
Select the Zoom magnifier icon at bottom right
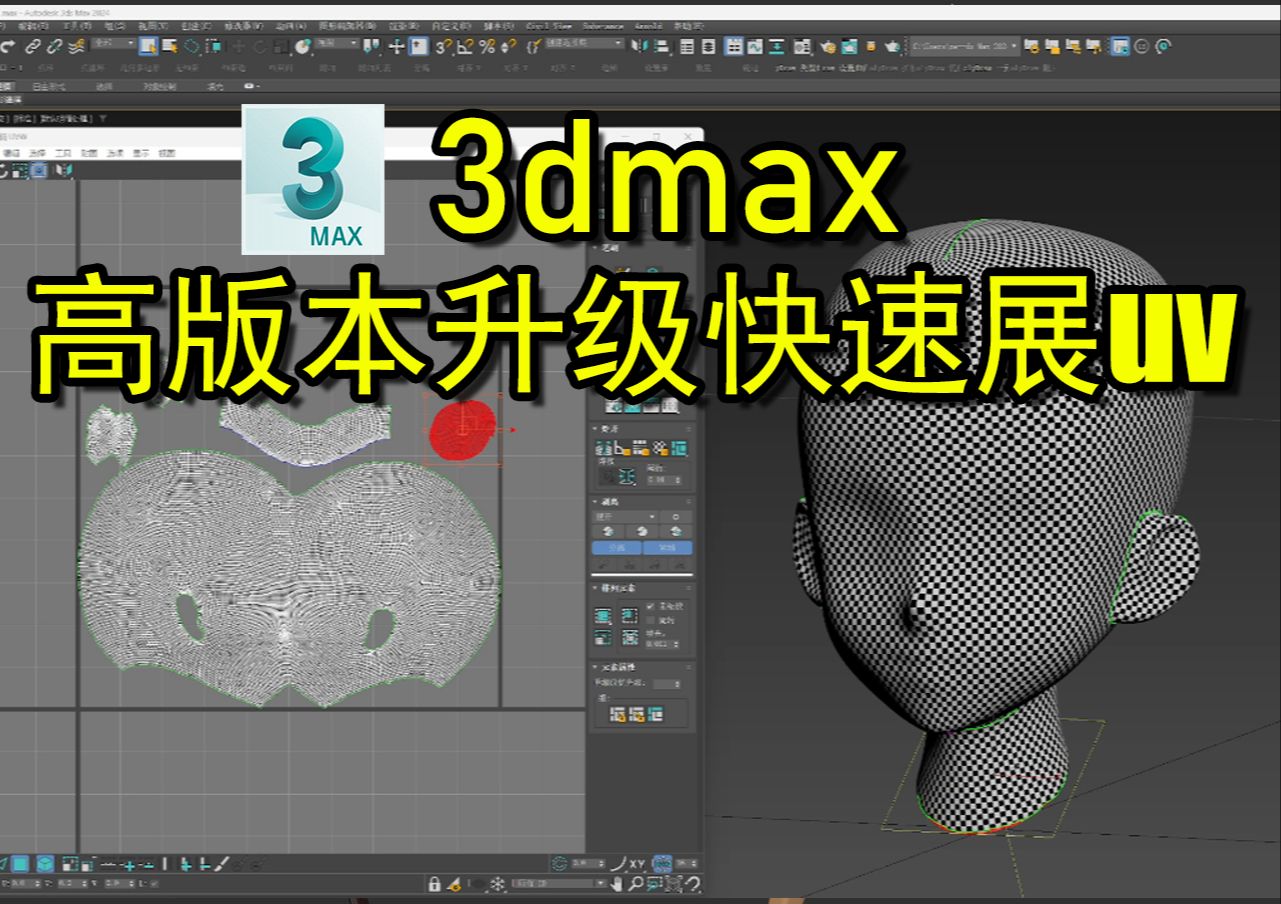pyautogui.click(x=637, y=884)
